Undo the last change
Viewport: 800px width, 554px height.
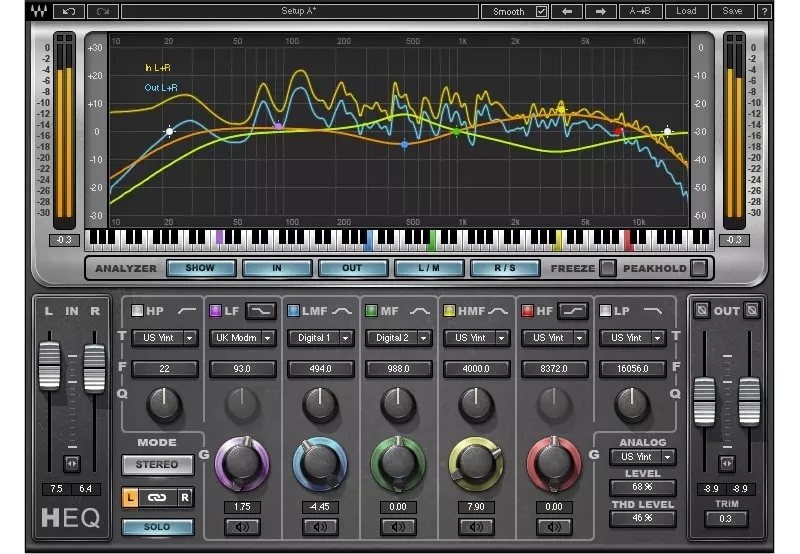click(x=68, y=11)
